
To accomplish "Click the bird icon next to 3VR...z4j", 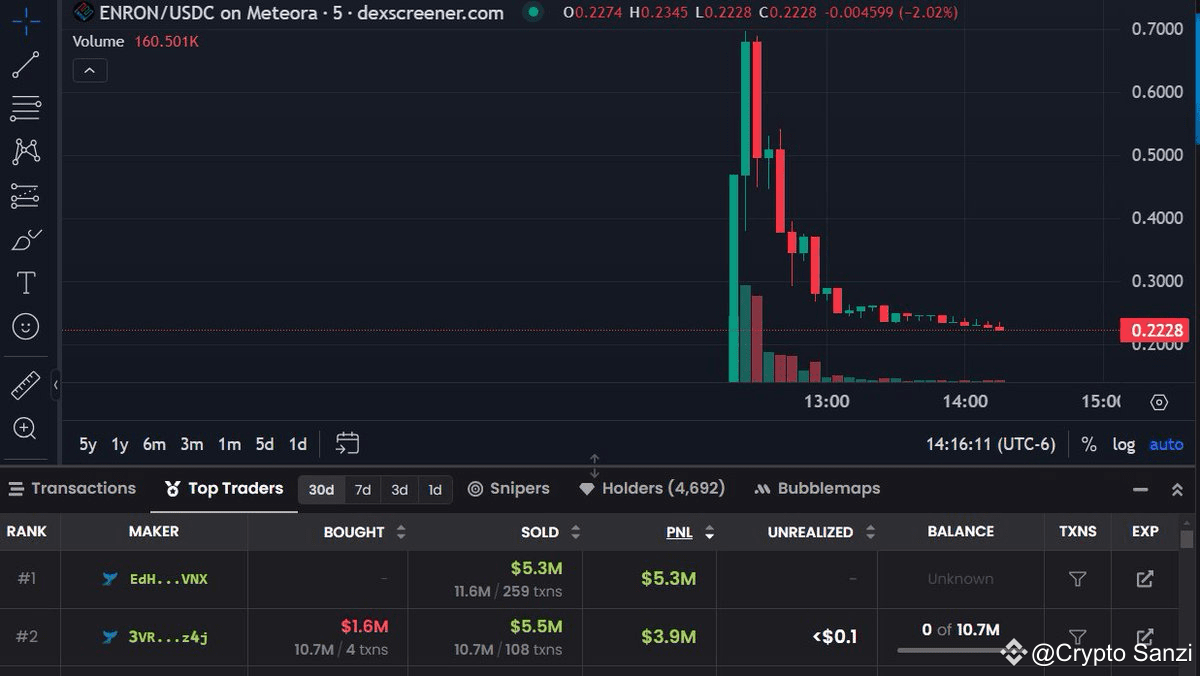I will pyautogui.click(x=110, y=636).
